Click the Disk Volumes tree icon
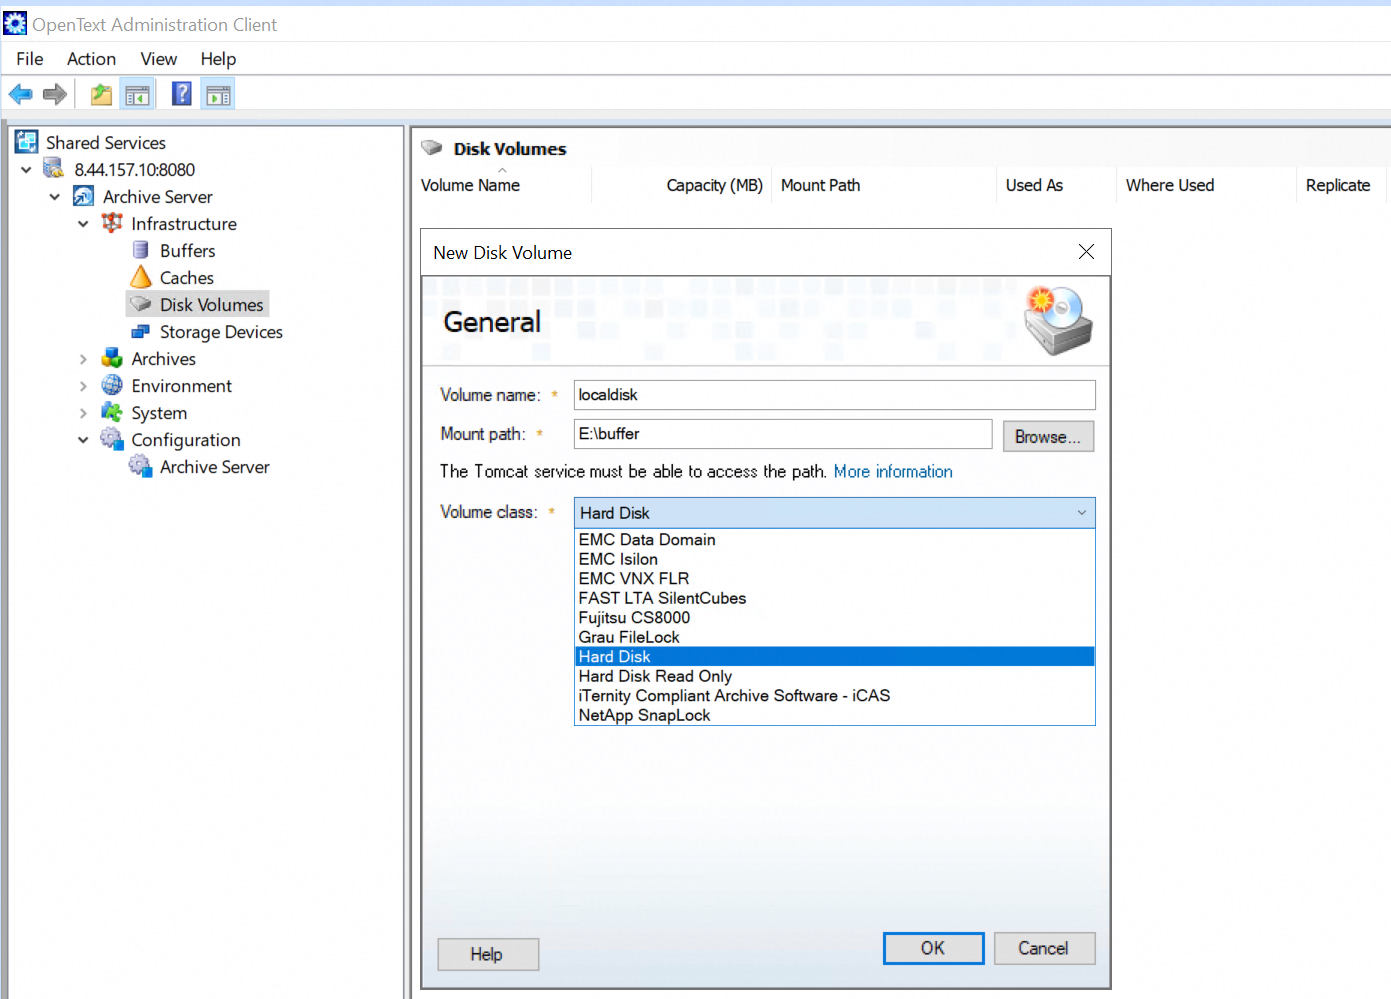The width and height of the screenshot is (1391, 999). click(141, 304)
